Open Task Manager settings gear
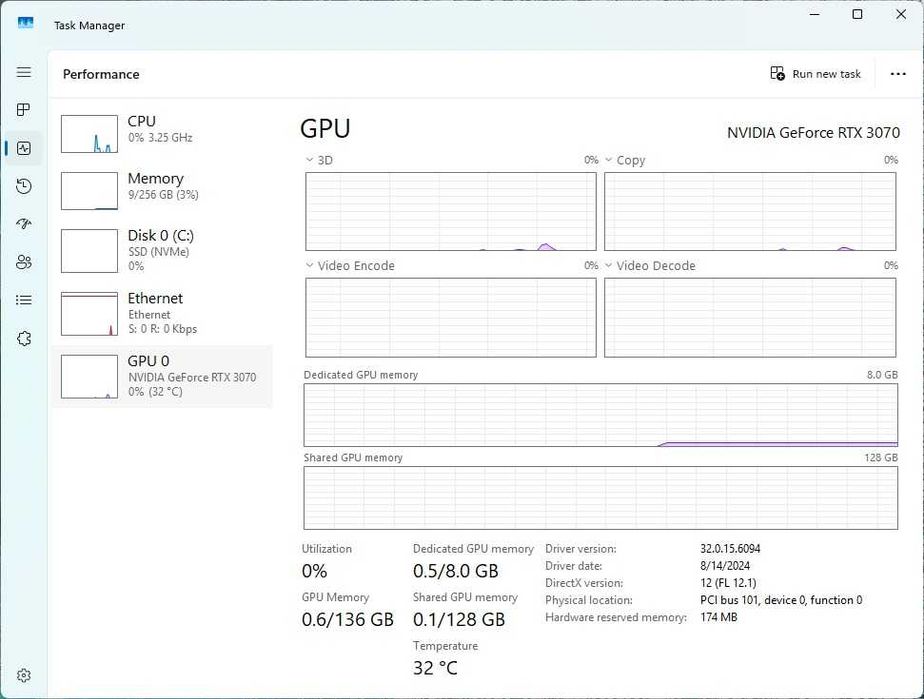The width and height of the screenshot is (924, 699). 24,675
